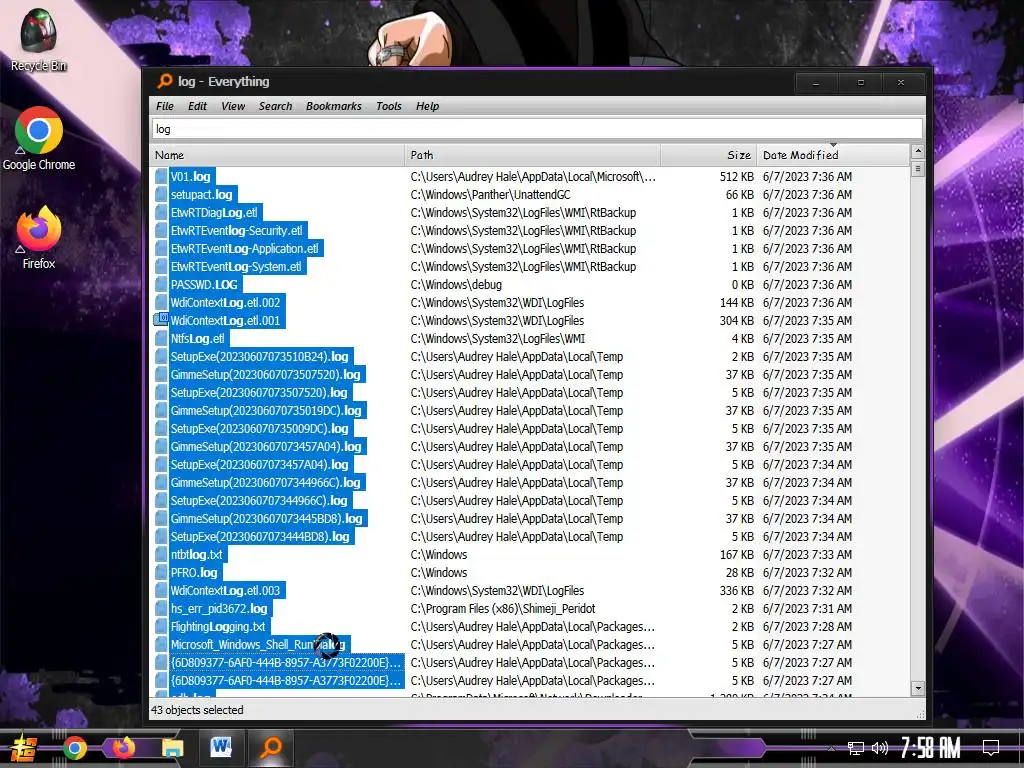Click the 167 KB size cell
Image resolution: width=1024 pixels, height=768 pixels.
click(737, 554)
